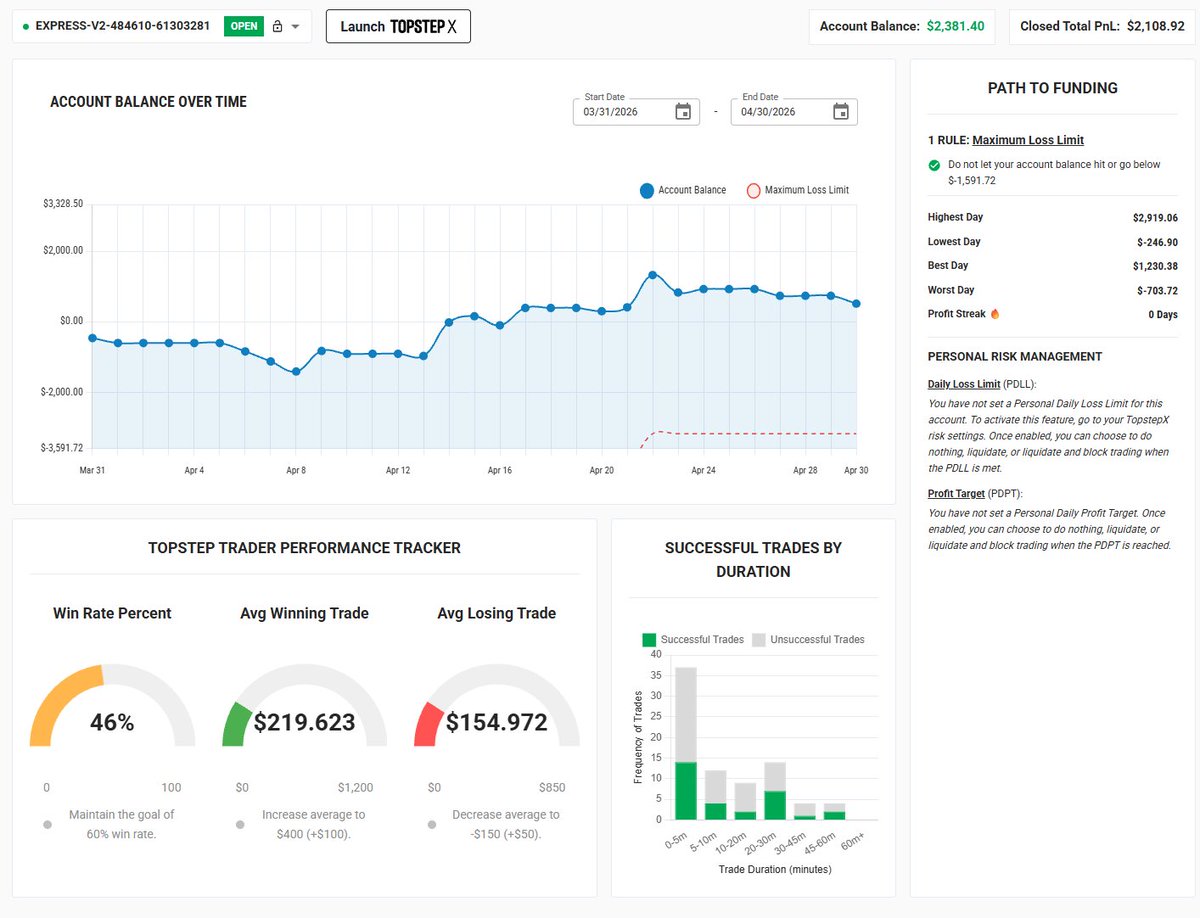
Task: Click the ACCOUNT BALANCE OVER TIME heading
Action: point(148,102)
